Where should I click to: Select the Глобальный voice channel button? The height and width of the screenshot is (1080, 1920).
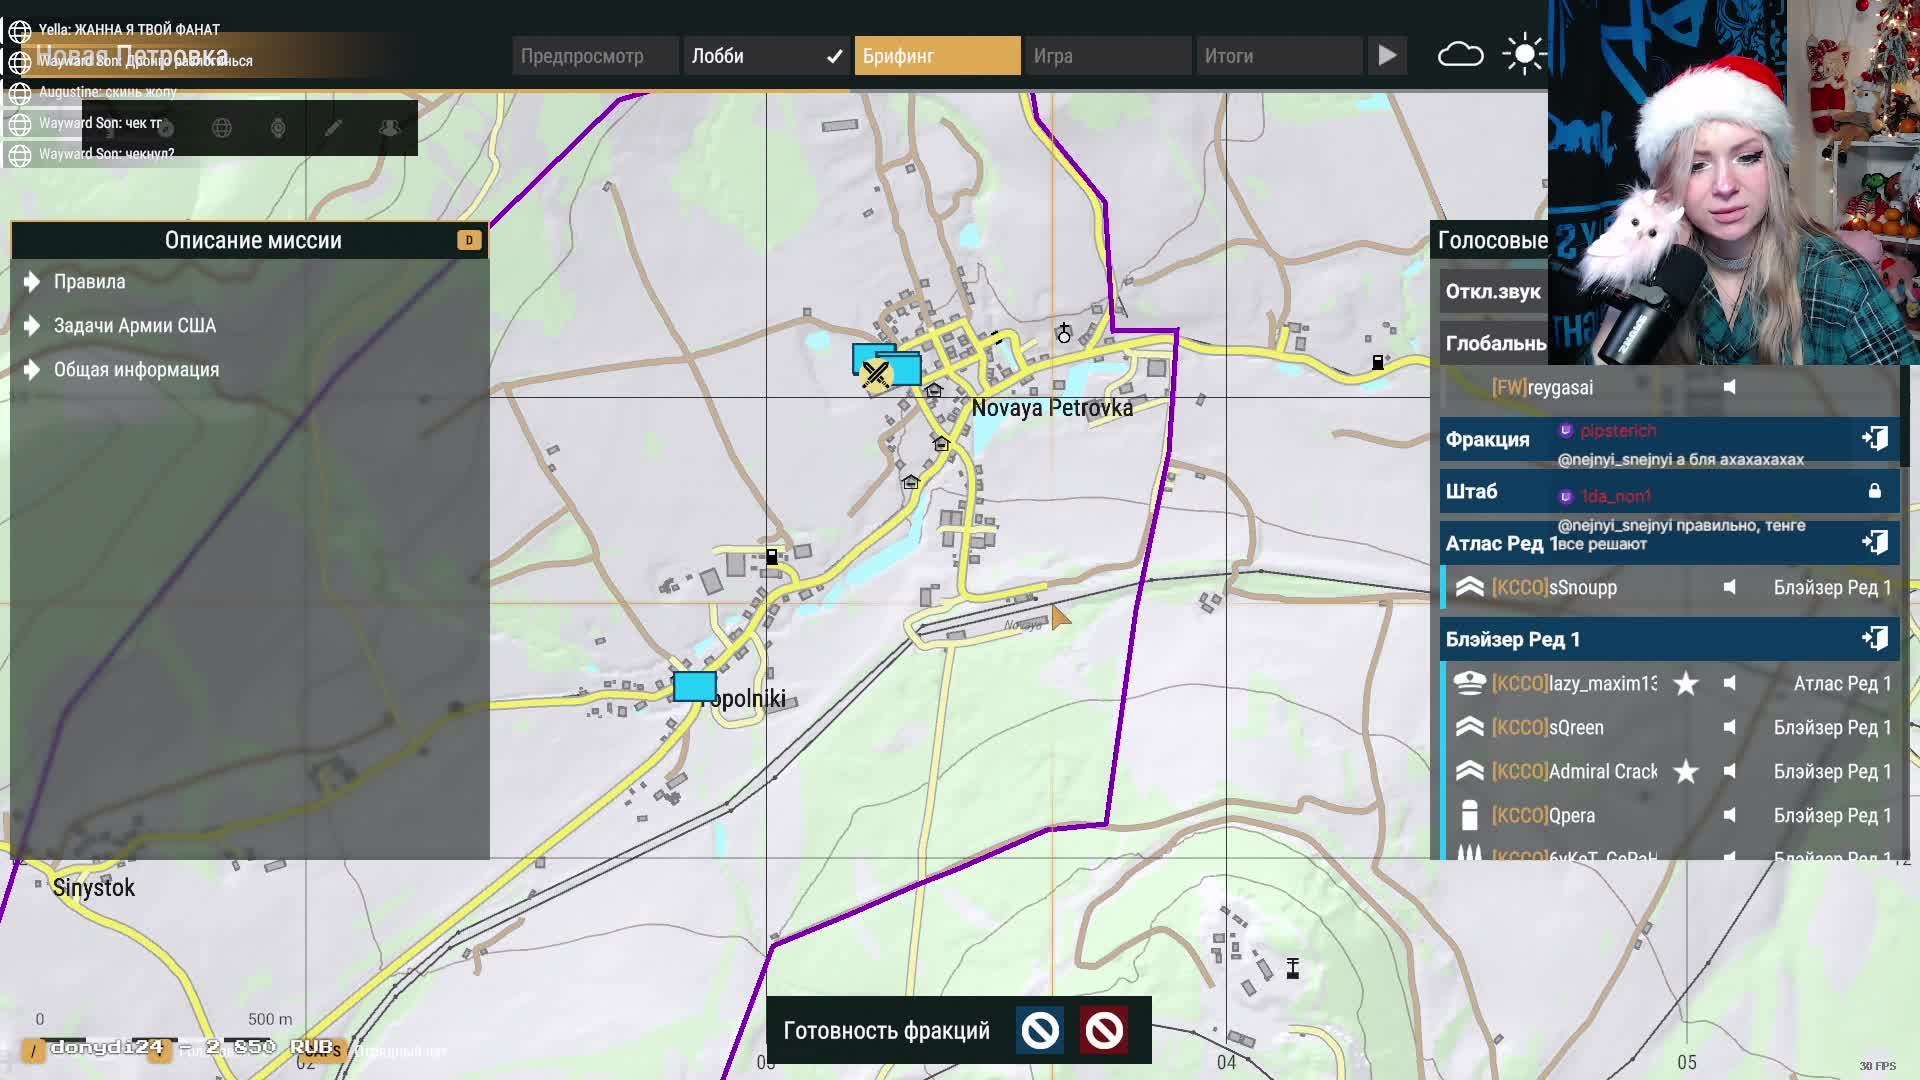pos(1493,344)
